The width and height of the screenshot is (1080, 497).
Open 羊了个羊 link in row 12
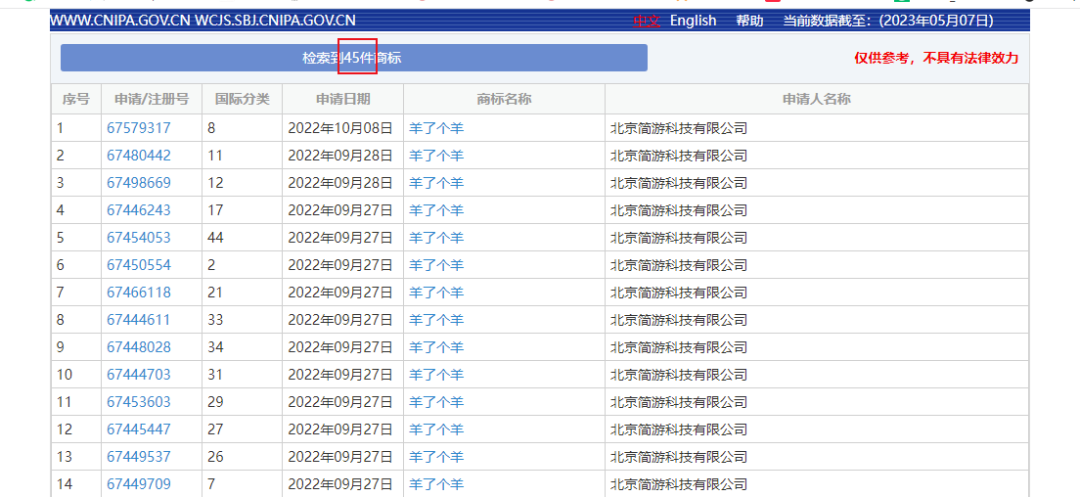point(437,430)
